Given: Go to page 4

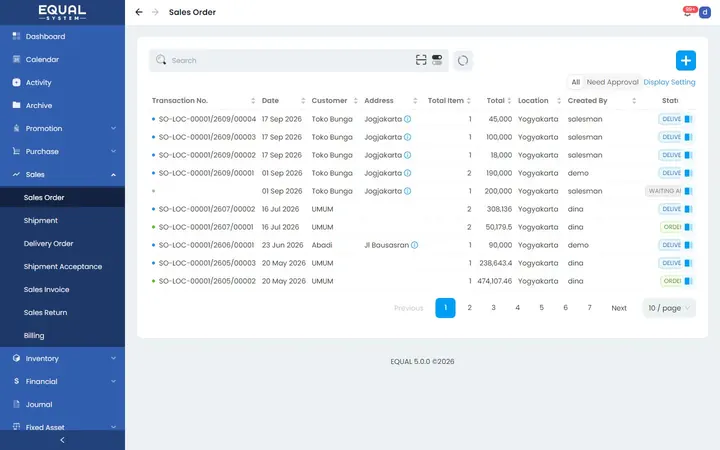Looking at the screenshot, I should click(x=518, y=308).
